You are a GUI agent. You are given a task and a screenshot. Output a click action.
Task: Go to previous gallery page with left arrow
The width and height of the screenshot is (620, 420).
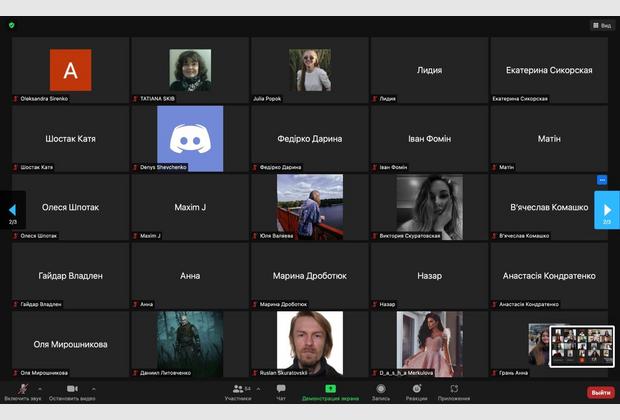[x=13, y=209]
